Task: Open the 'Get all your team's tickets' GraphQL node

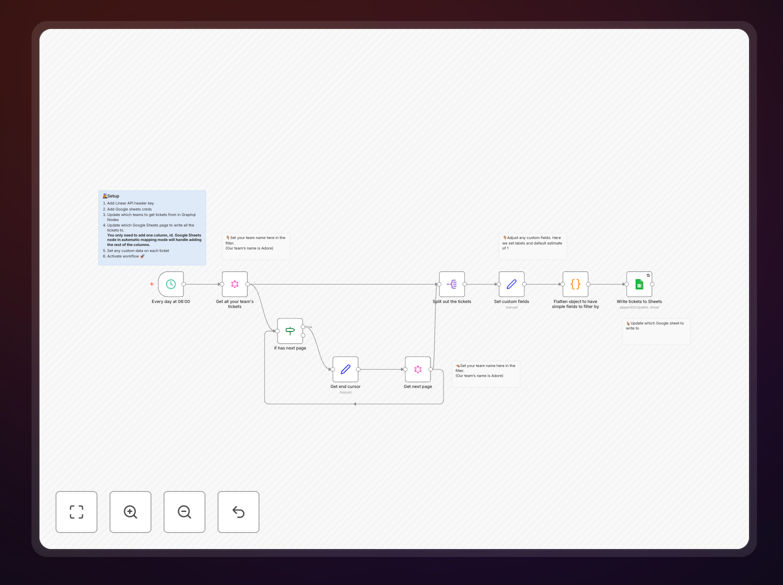Action: (x=235, y=284)
